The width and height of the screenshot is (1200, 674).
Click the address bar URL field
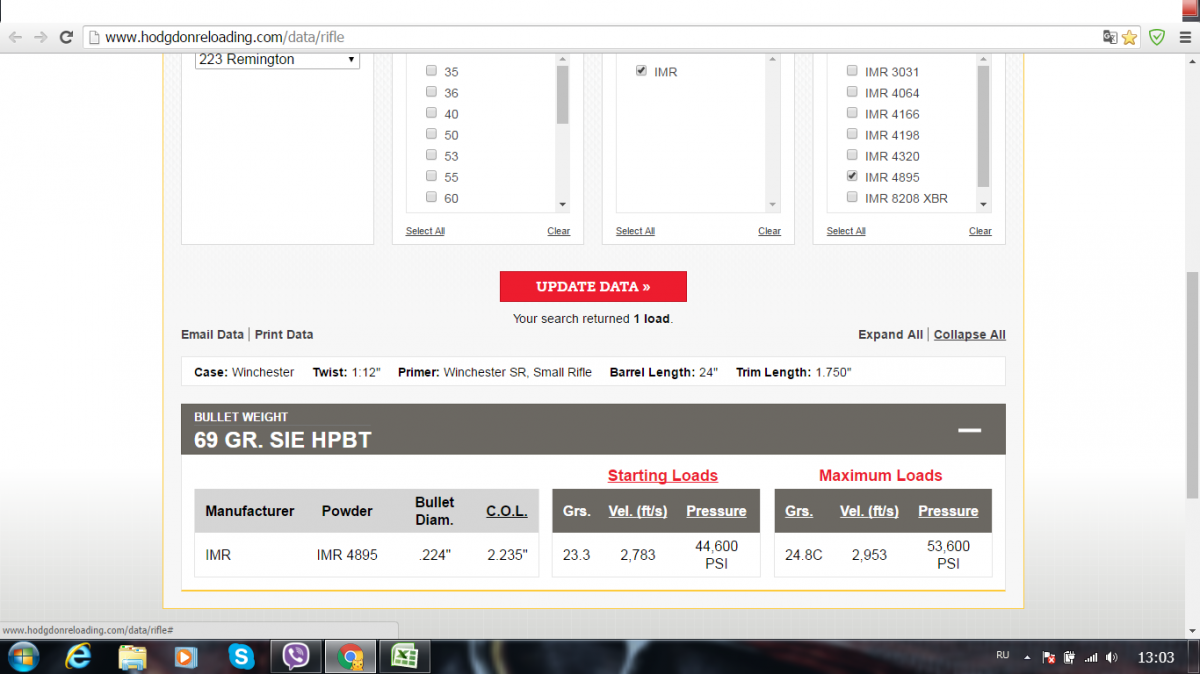[x=590, y=37]
